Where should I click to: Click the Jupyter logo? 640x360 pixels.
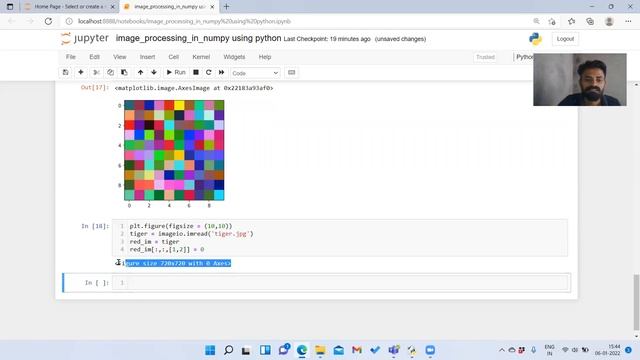(84, 38)
